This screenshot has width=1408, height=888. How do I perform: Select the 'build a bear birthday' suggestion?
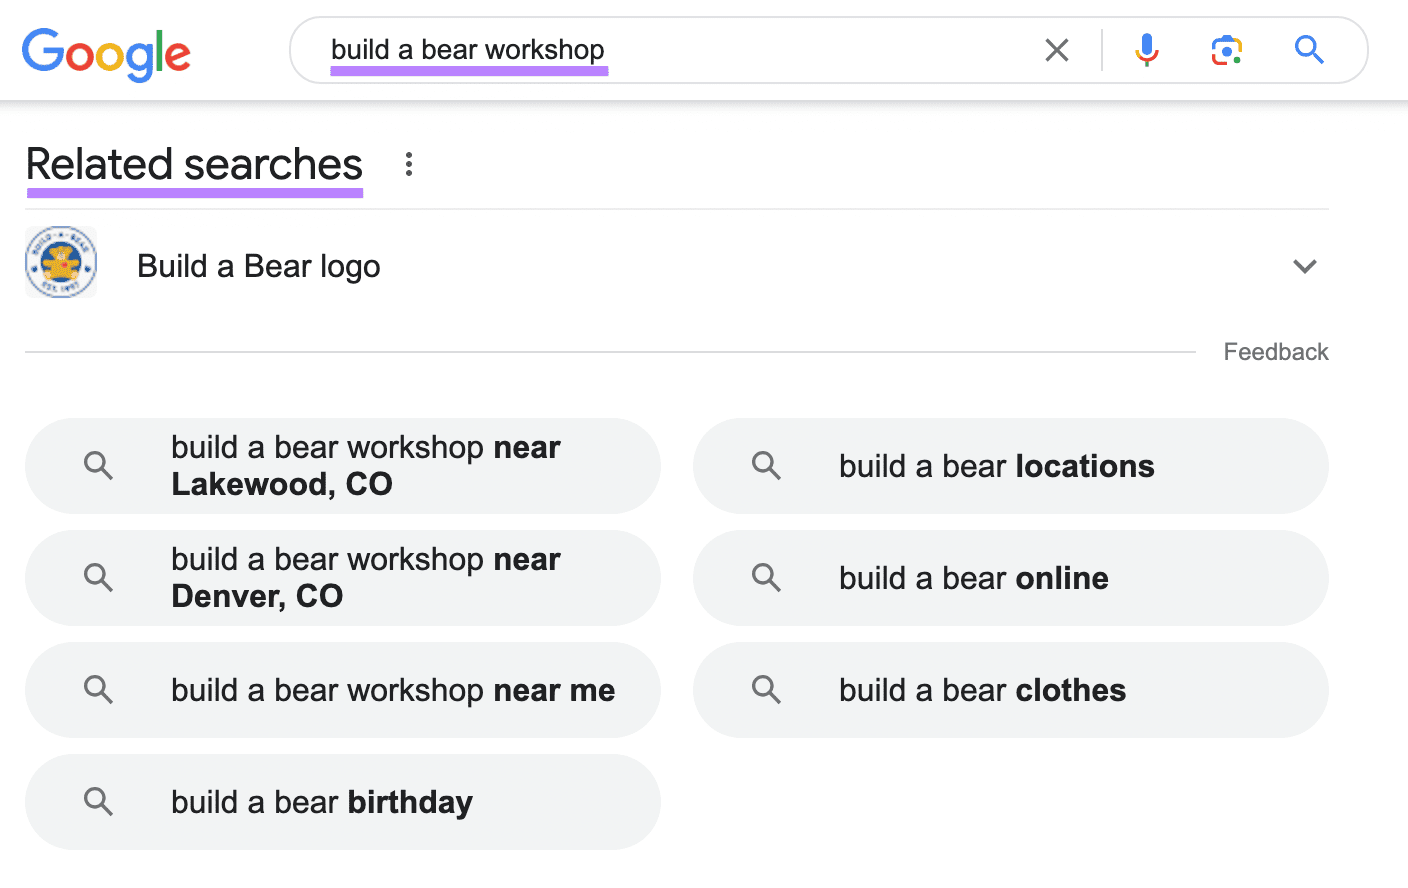(x=322, y=802)
